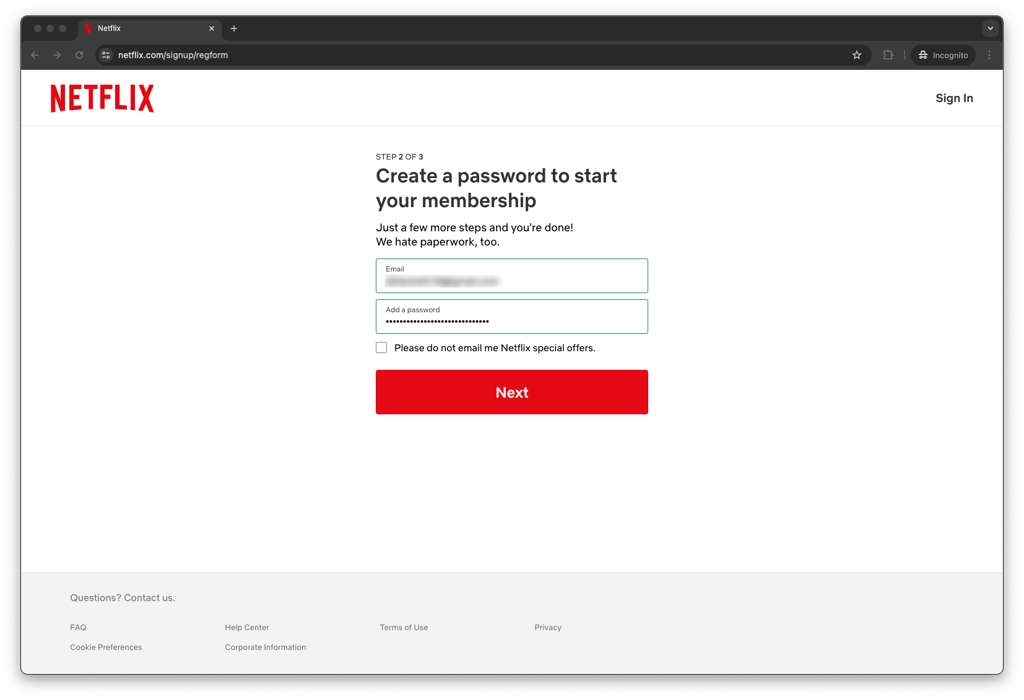
Task: Click the address bar URL
Action: tap(173, 56)
